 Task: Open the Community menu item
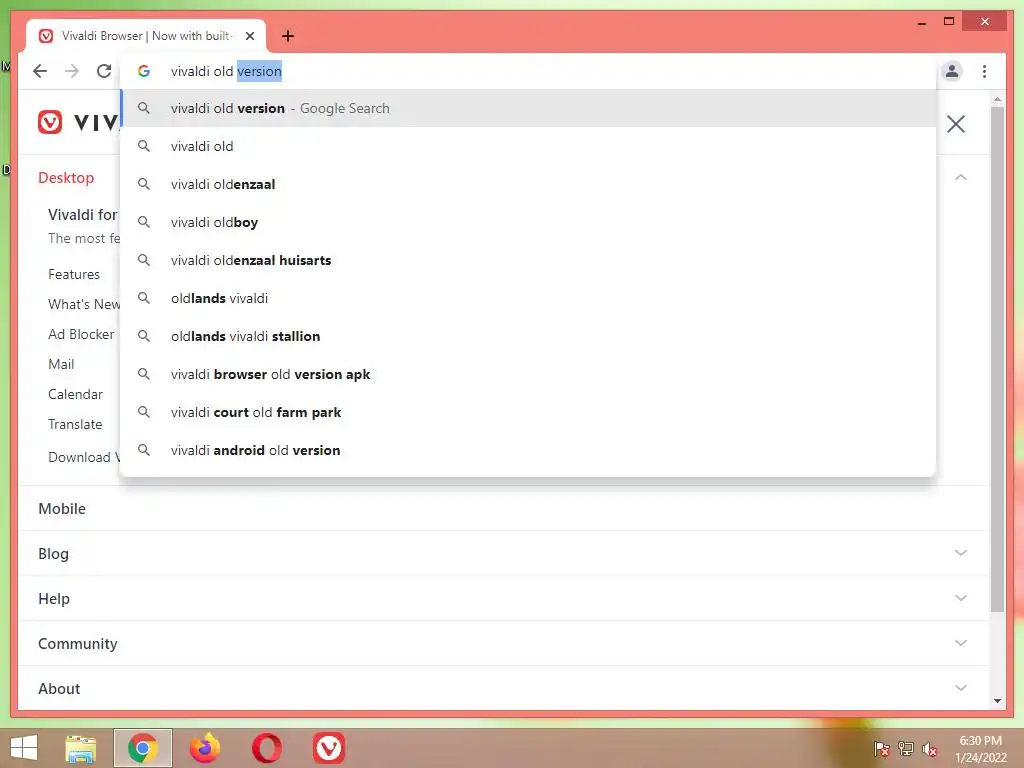(78, 644)
